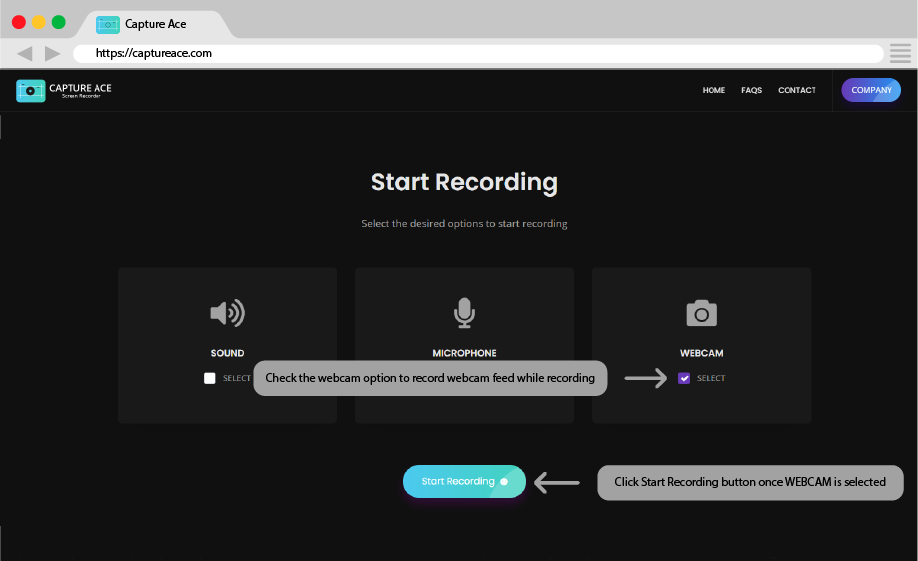Open the FAQs nav item
918x561 pixels.
(751, 90)
